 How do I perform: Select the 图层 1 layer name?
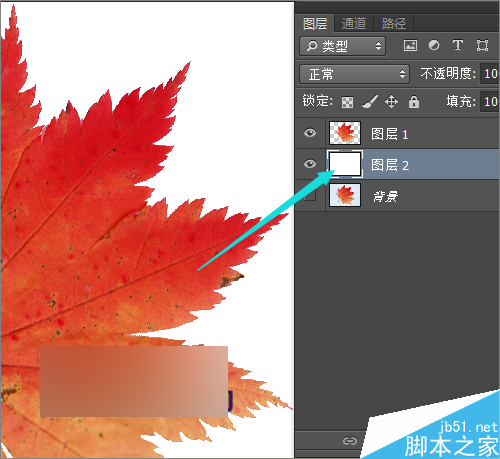(x=389, y=134)
